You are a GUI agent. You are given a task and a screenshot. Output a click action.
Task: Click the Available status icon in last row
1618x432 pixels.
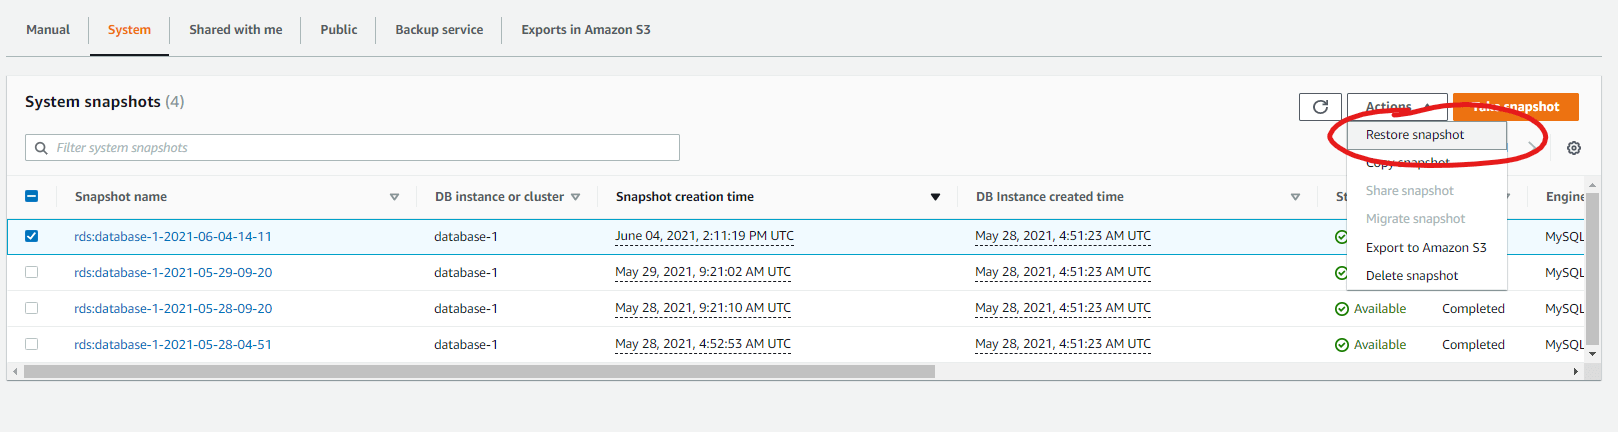click(x=1341, y=345)
